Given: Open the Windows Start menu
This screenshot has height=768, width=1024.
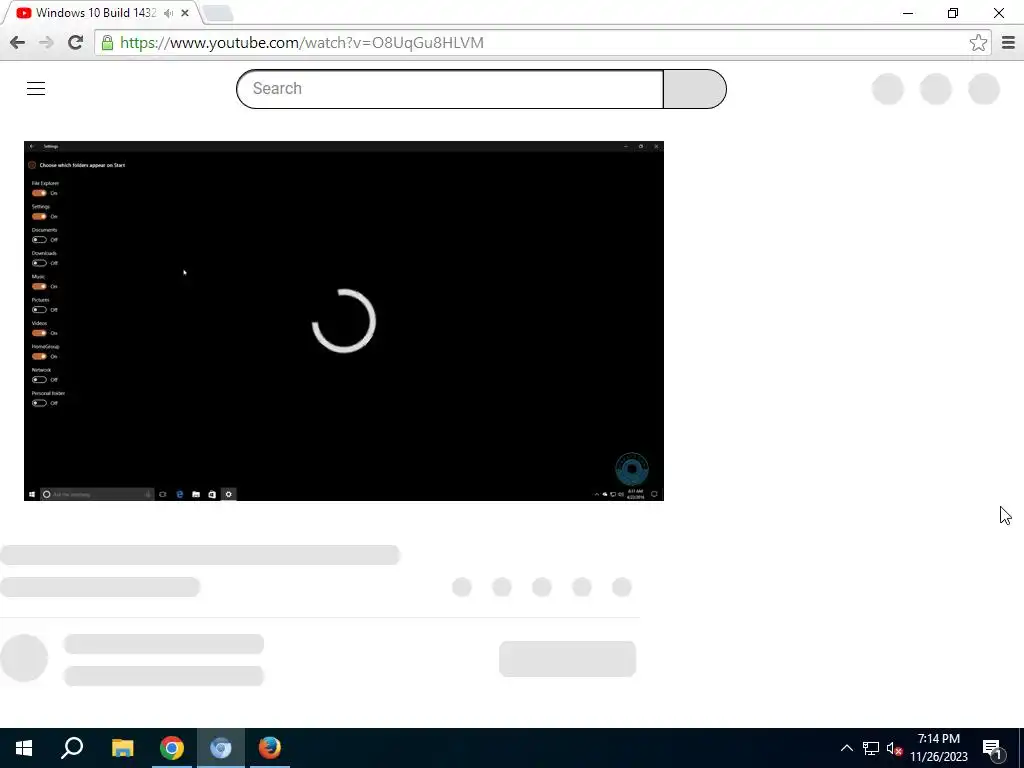Looking at the screenshot, I should [24, 748].
